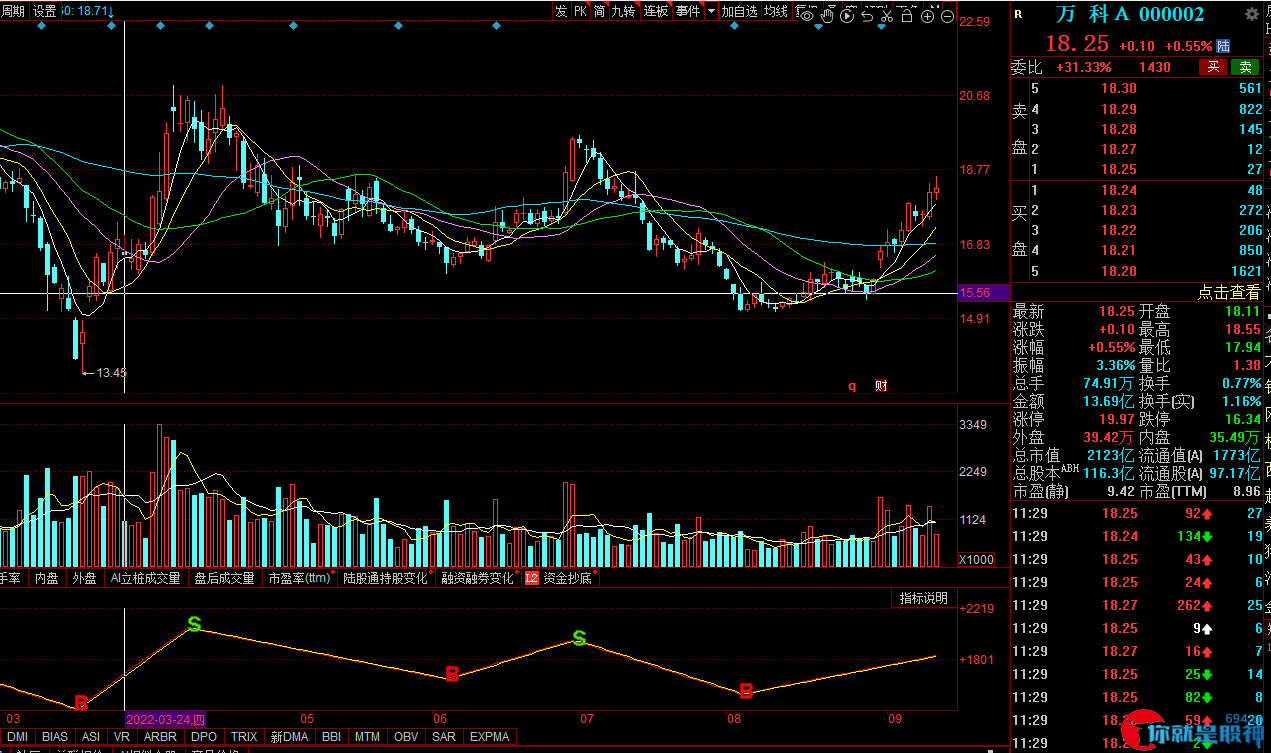Click 点击查看 link in order book
Image resolution: width=1271 pixels, height=753 pixels.
click(x=1229, y=292)
